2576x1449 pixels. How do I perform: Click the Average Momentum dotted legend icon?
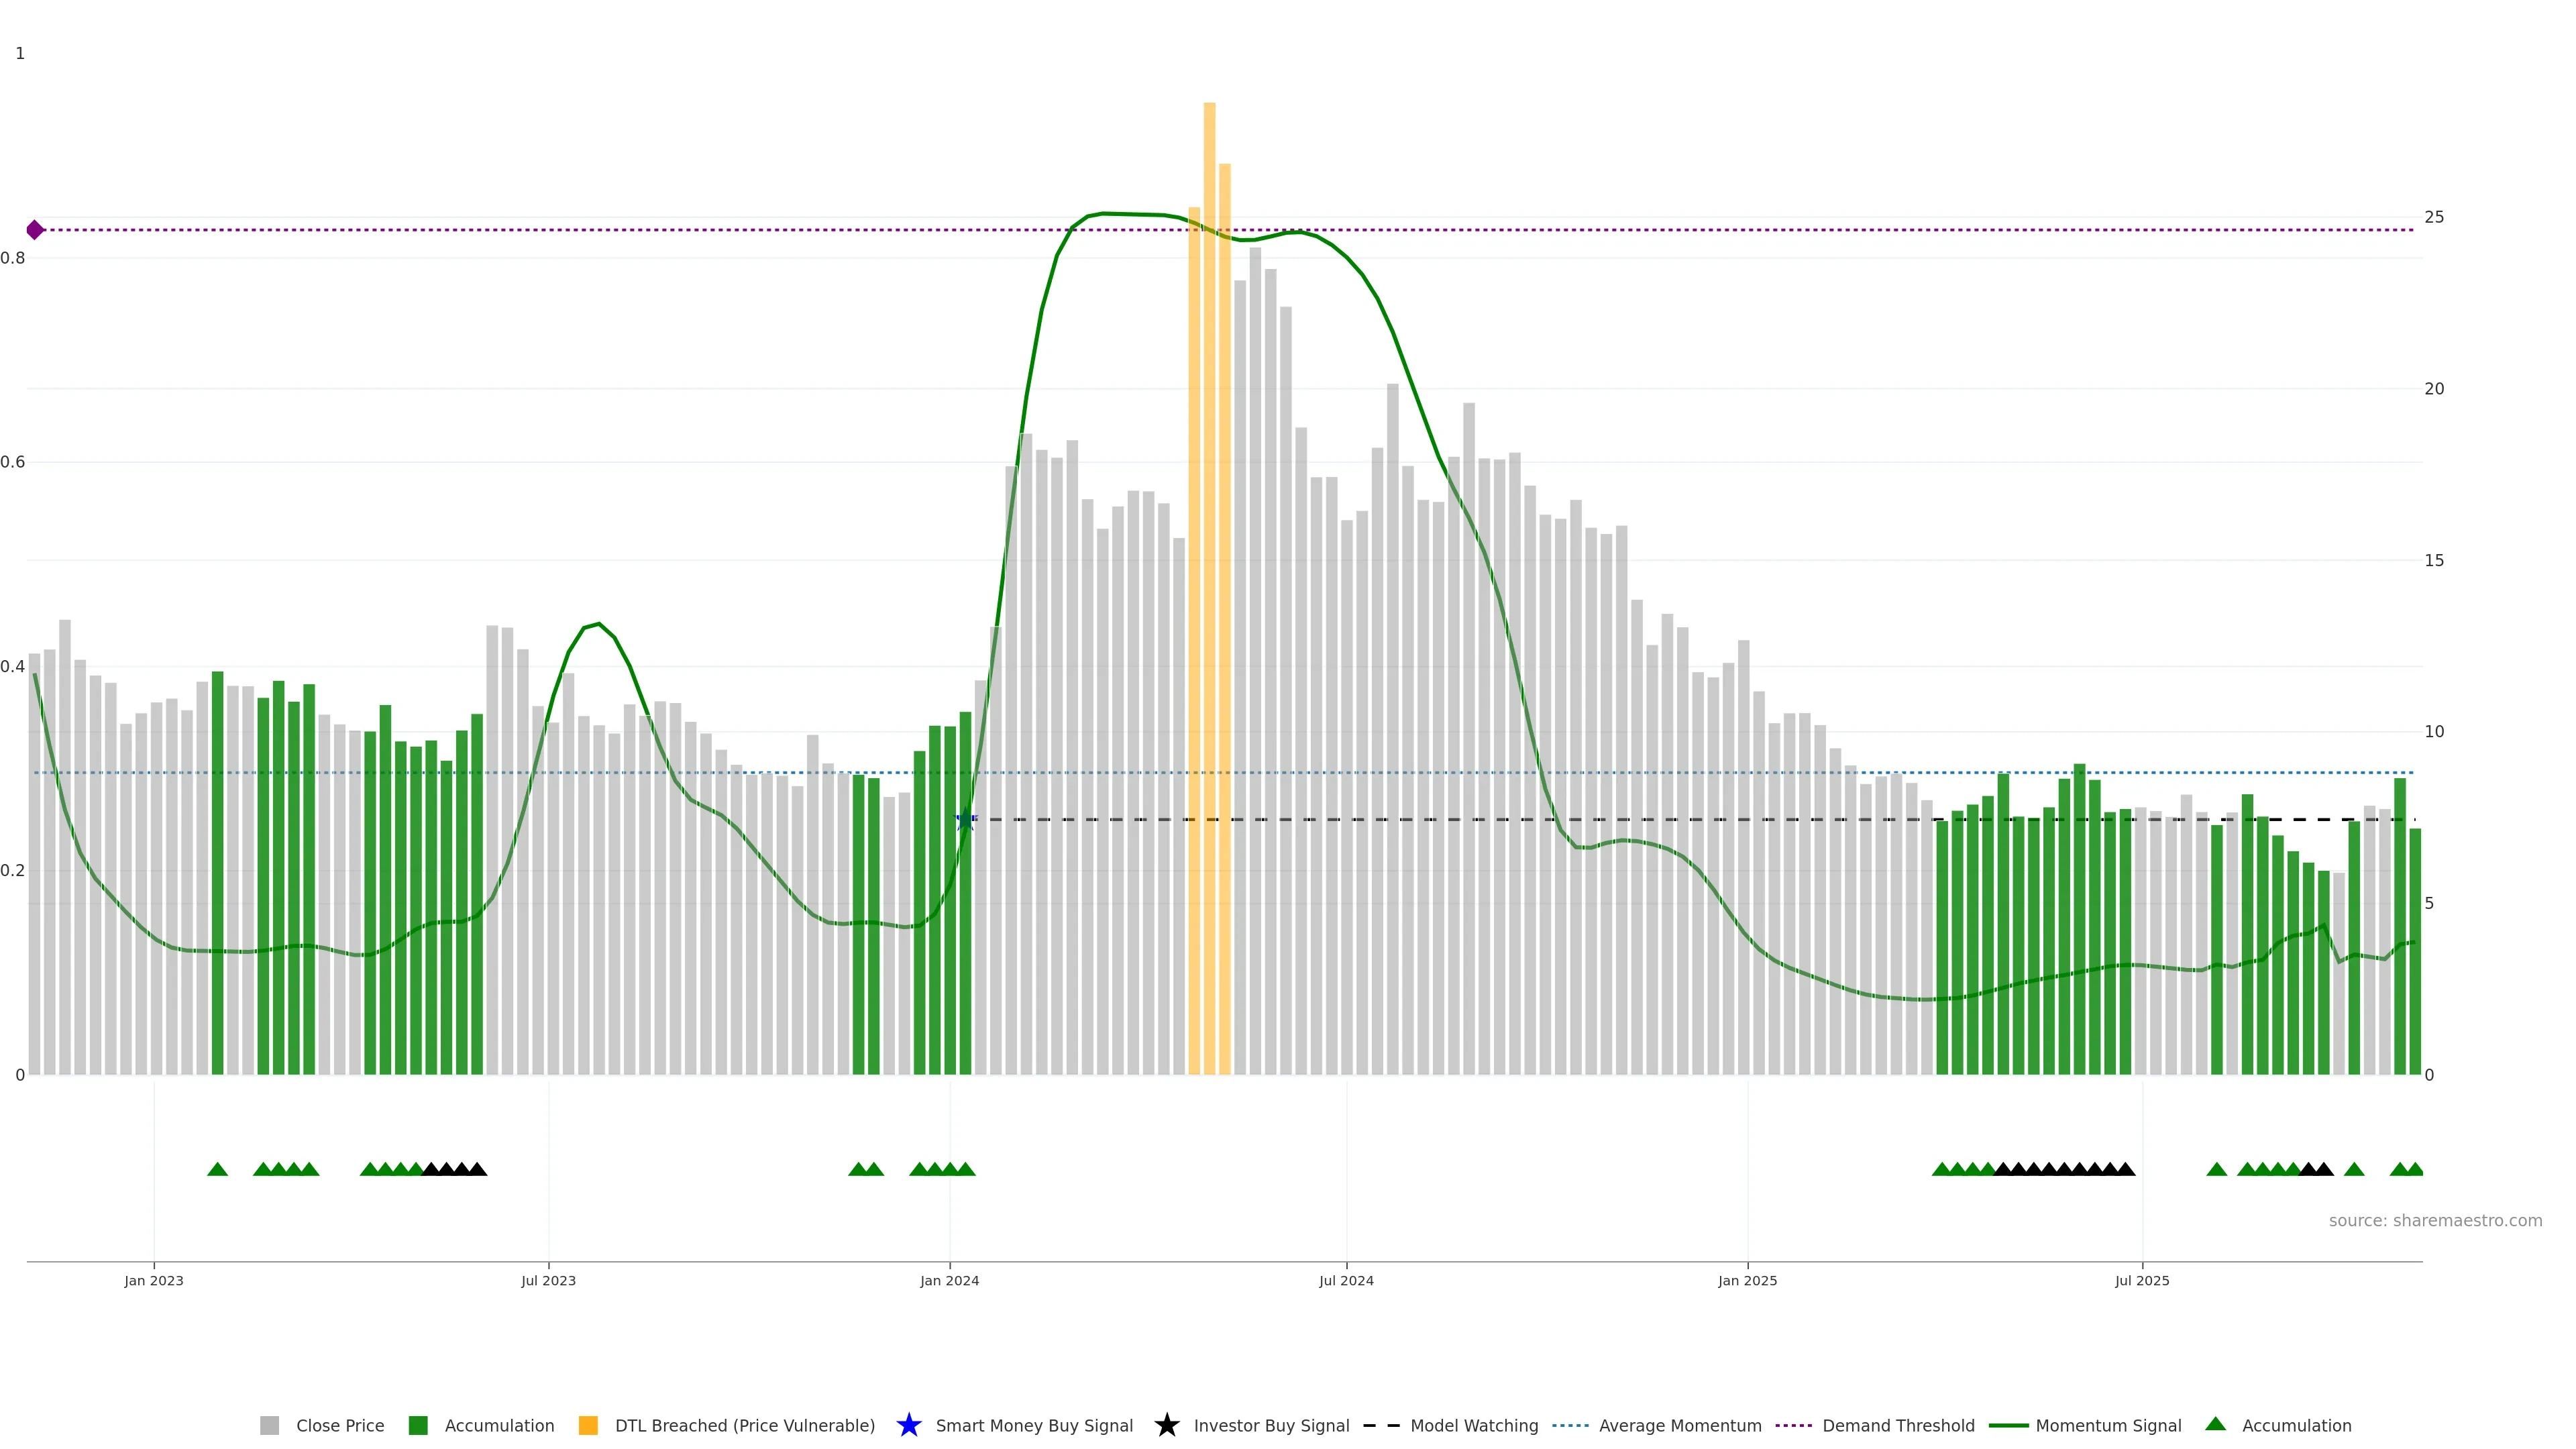coord(1570,1425)
